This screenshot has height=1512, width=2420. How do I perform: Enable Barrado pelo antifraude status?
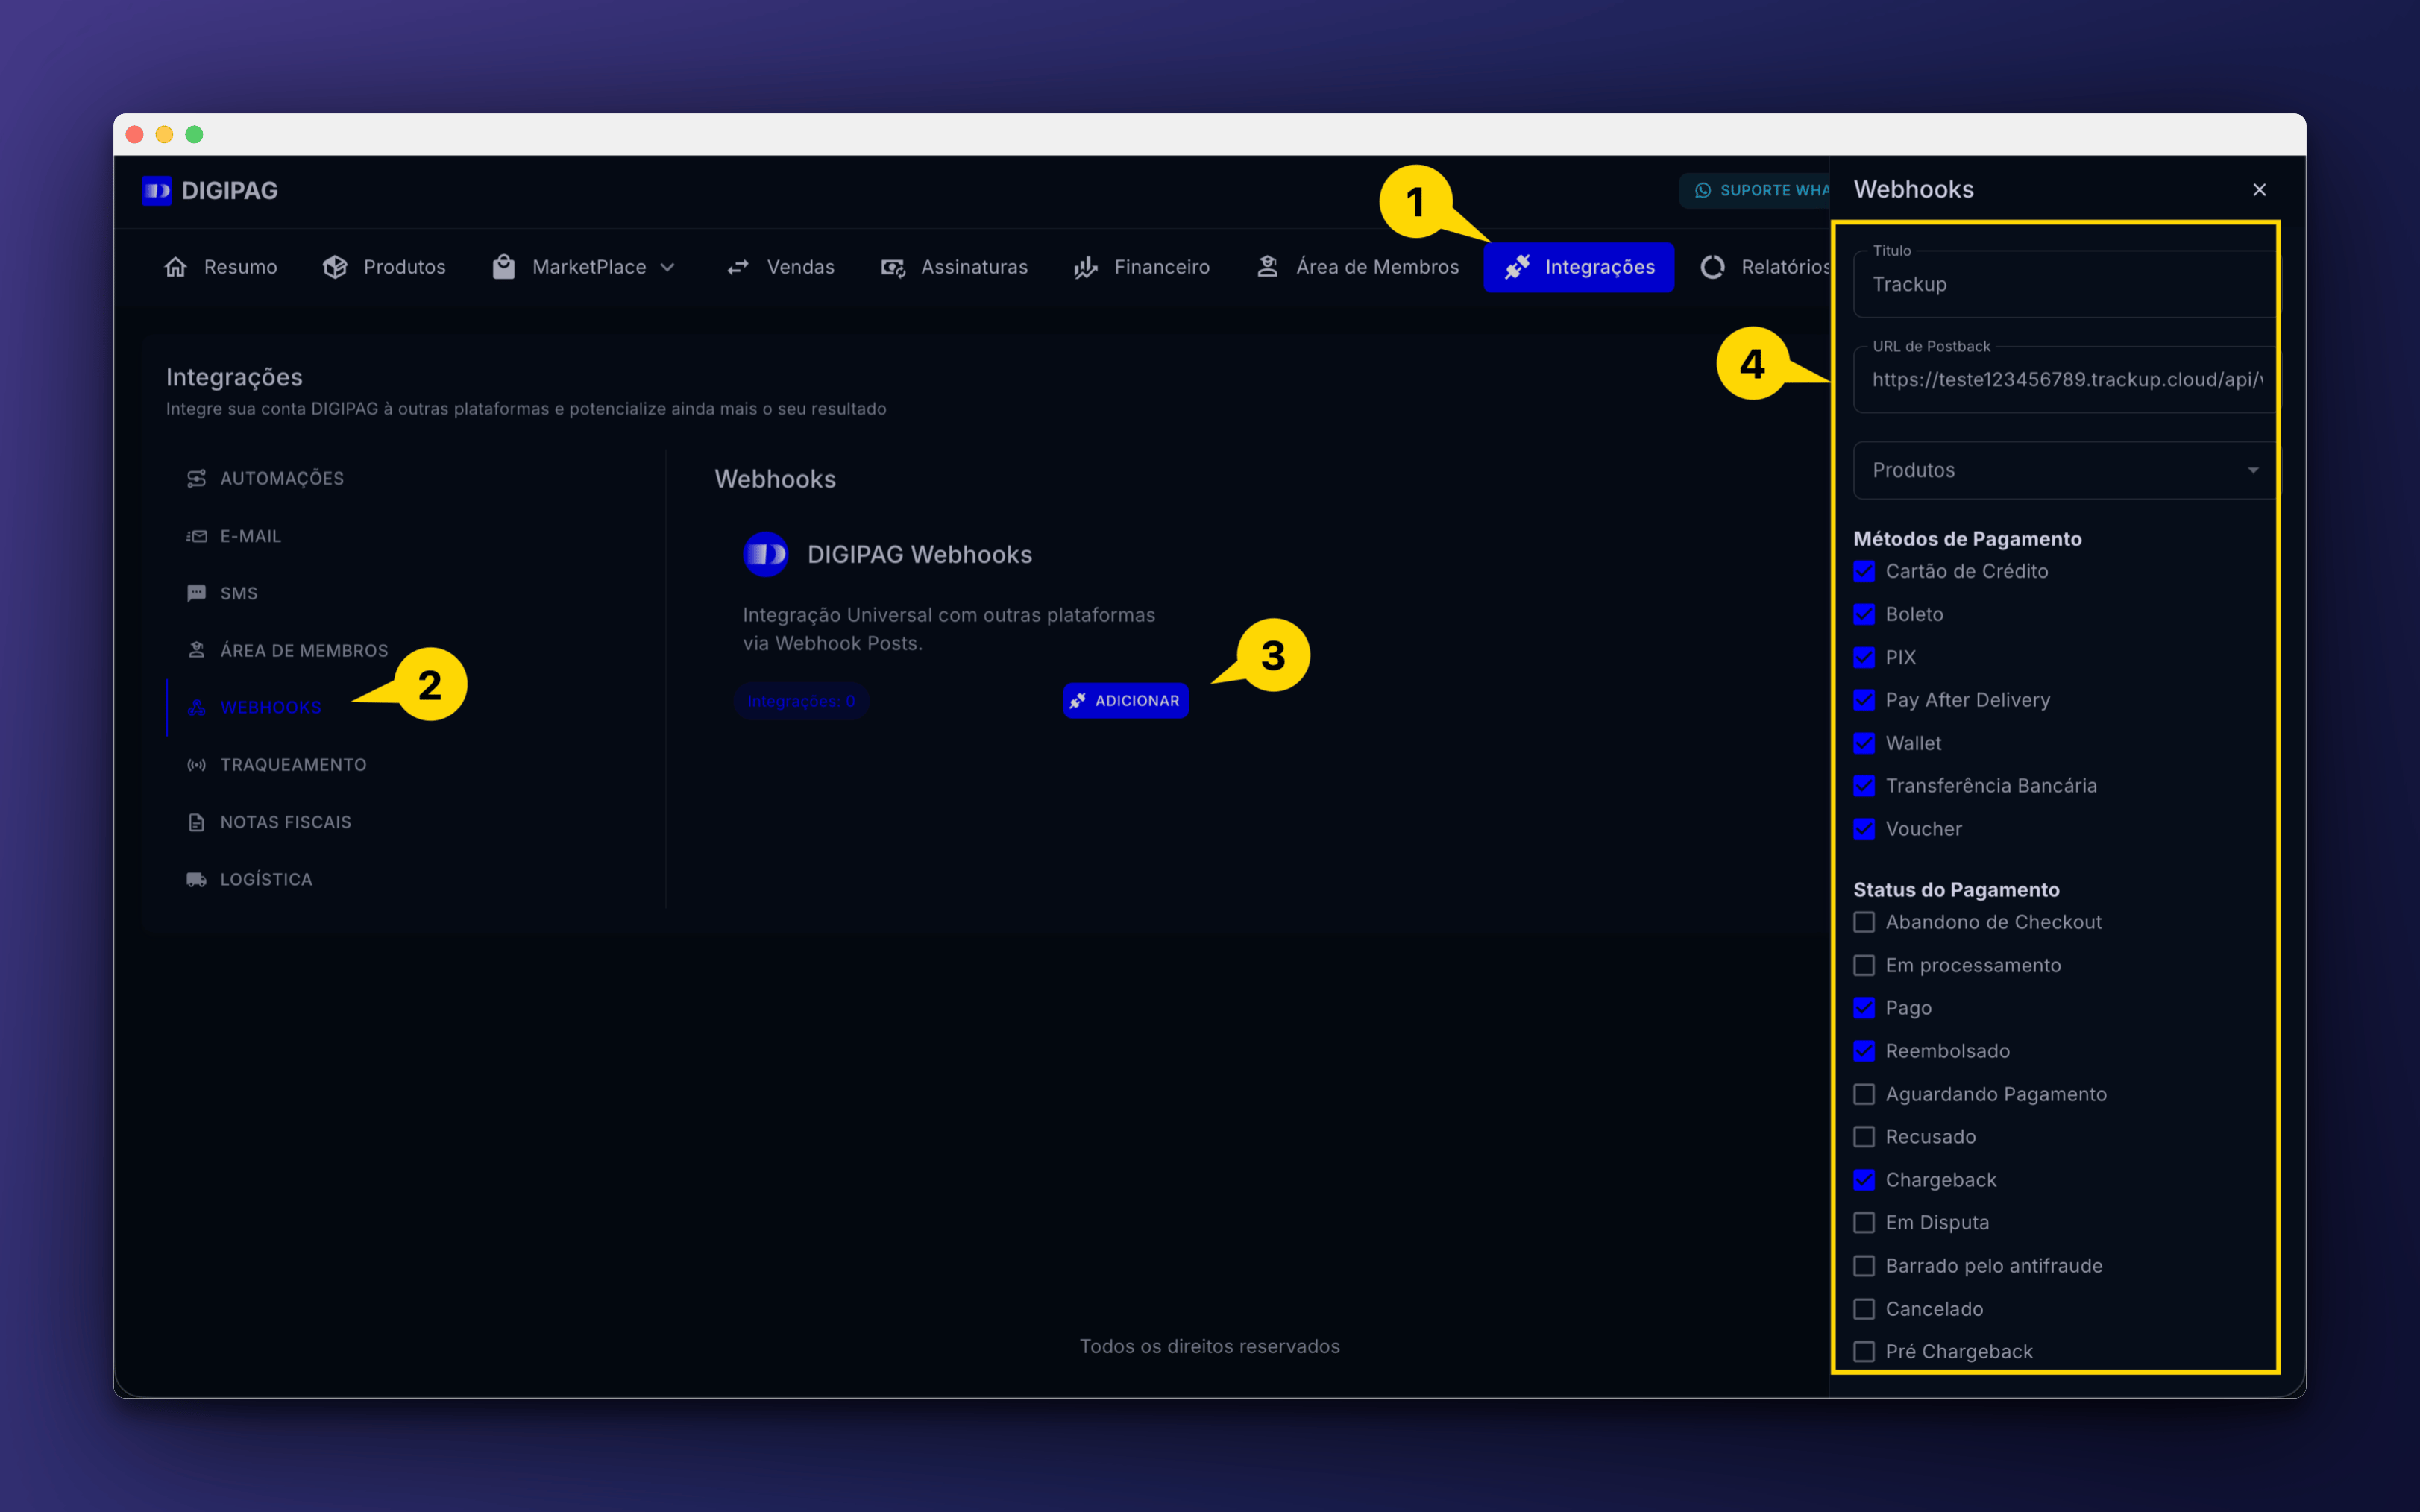point(1864,1266)
